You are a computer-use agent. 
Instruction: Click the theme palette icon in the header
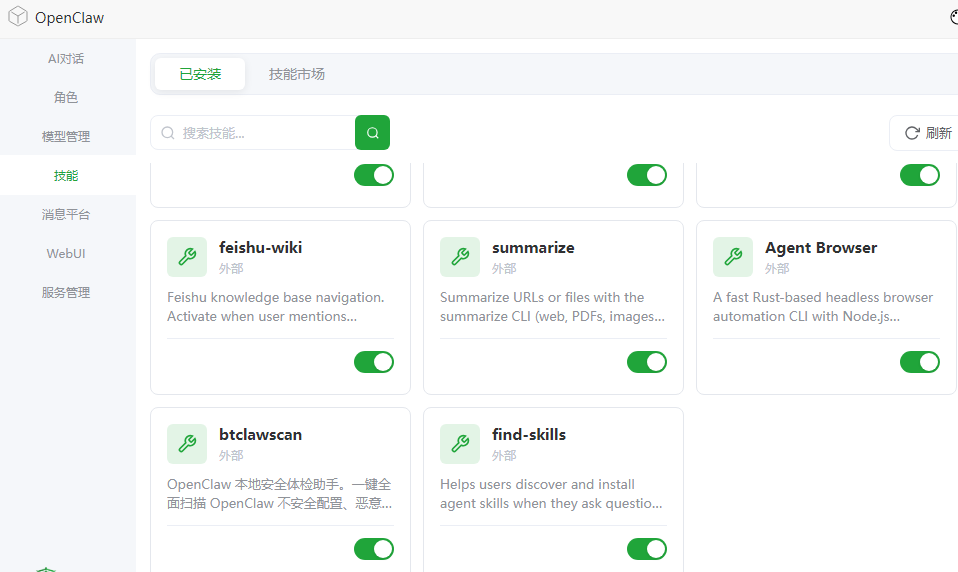[954, 16]
